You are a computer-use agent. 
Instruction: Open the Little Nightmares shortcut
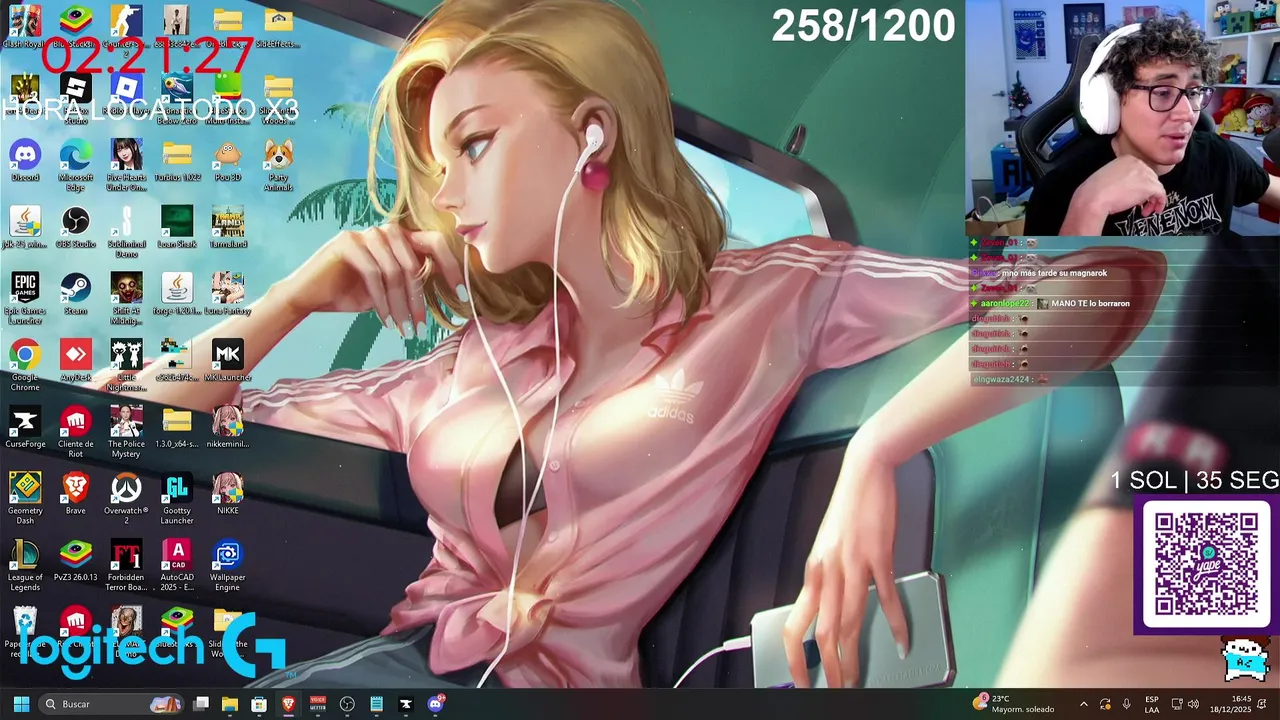[x=126, y=365]
